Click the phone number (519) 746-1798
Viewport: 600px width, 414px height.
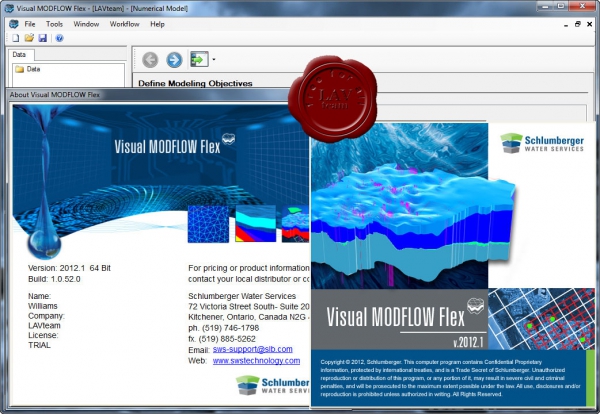(230, 328)
